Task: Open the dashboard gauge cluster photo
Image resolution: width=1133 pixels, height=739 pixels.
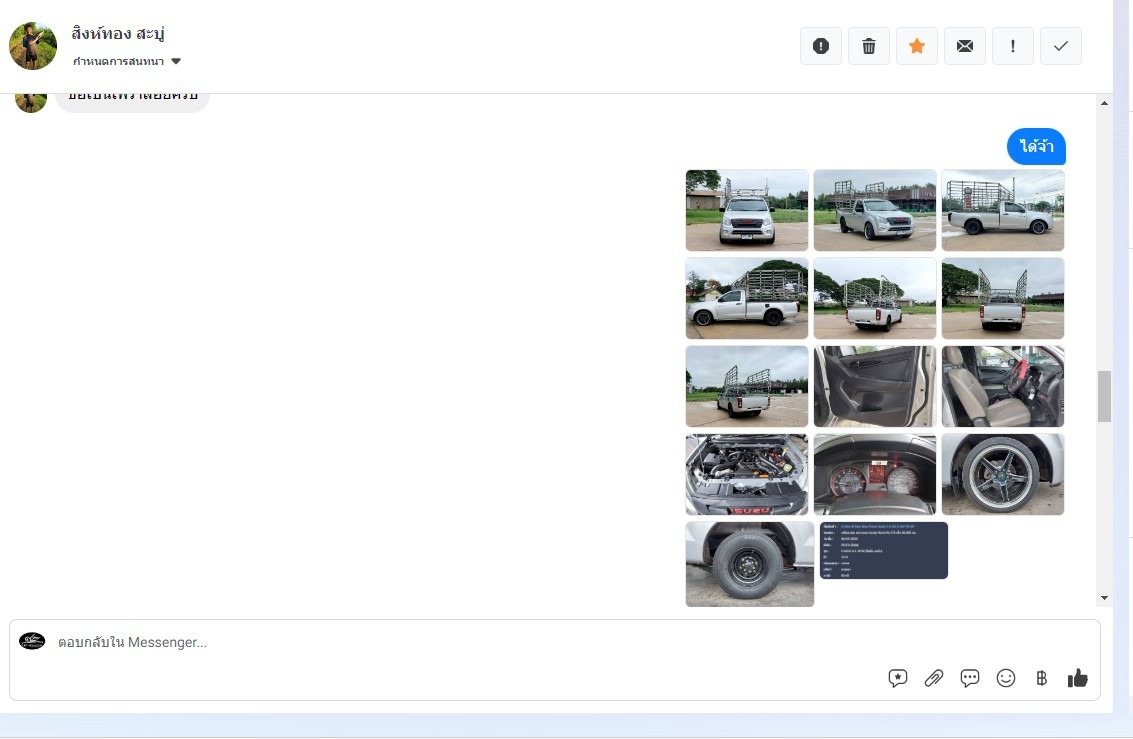Action: tap(875, 475)
